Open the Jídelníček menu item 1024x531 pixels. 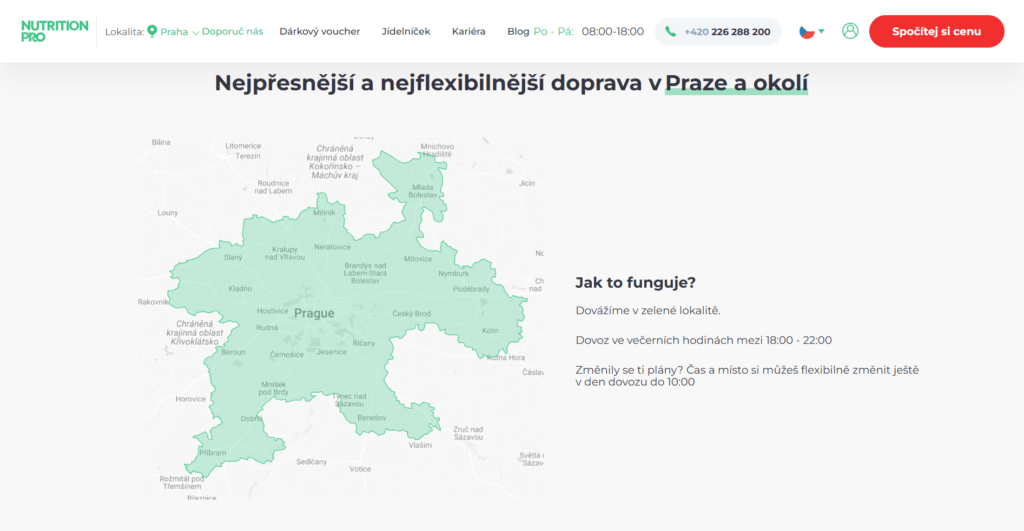(x=406, y=31)
